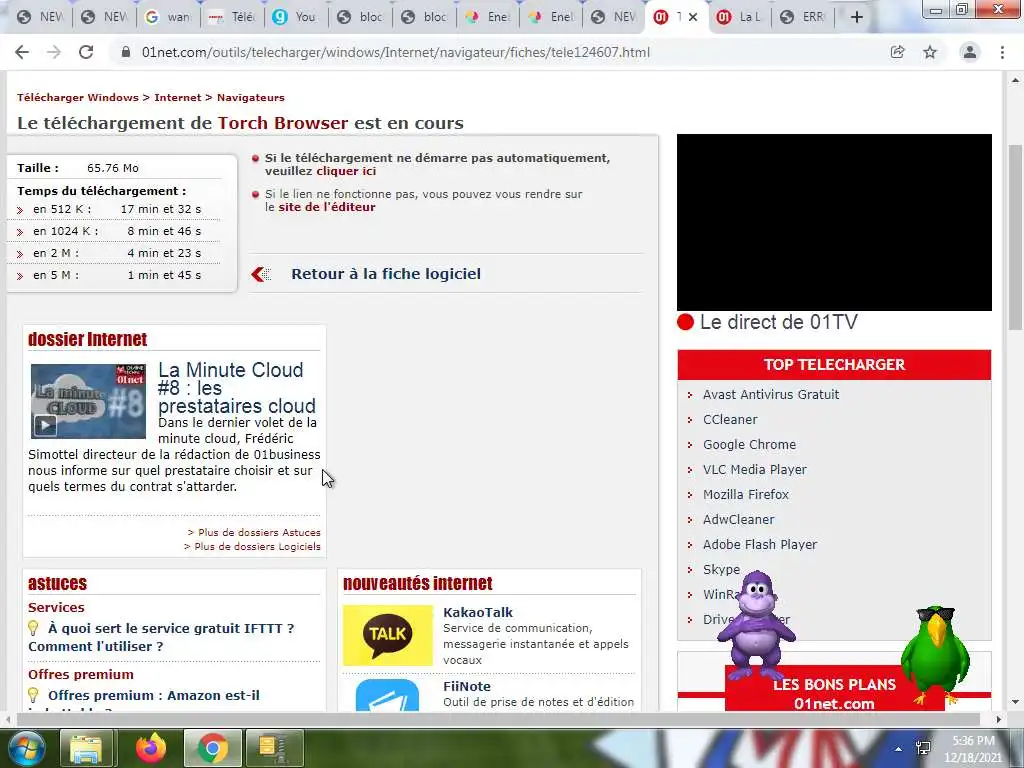Click the browser forward arrow
The height and width of the screenshot is (768, 1024).
[54, 52]
